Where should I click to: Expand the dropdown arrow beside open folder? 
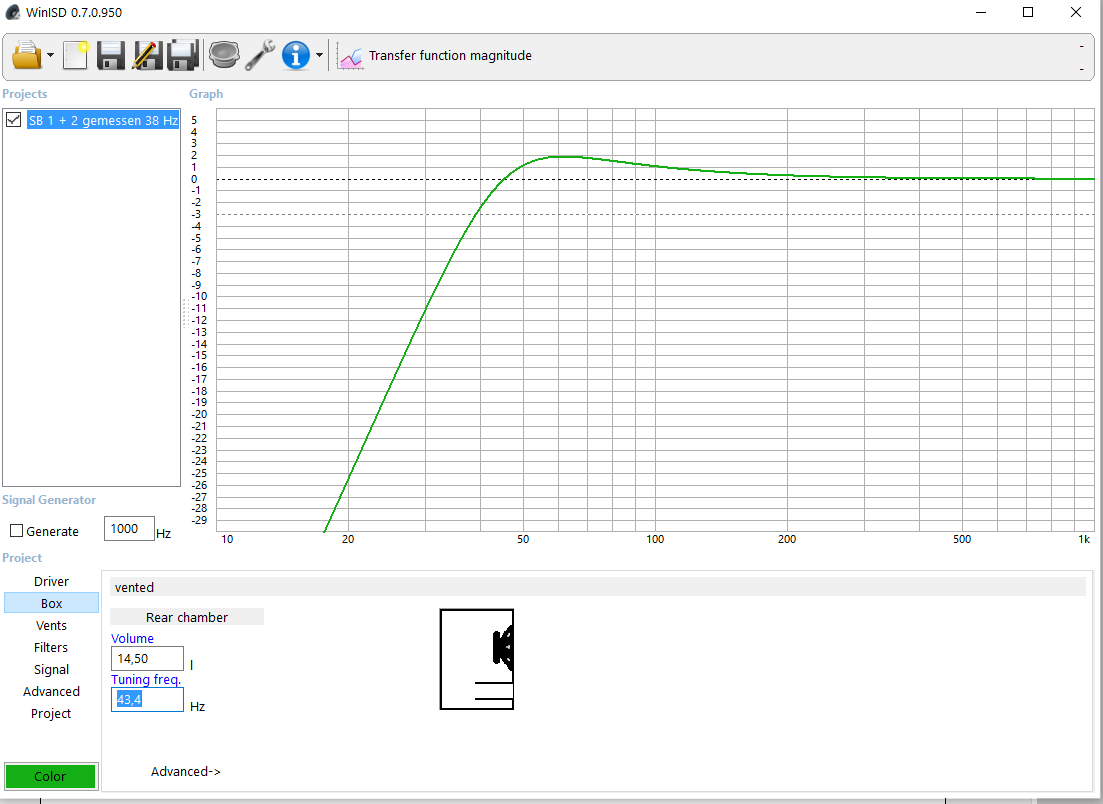50,56
